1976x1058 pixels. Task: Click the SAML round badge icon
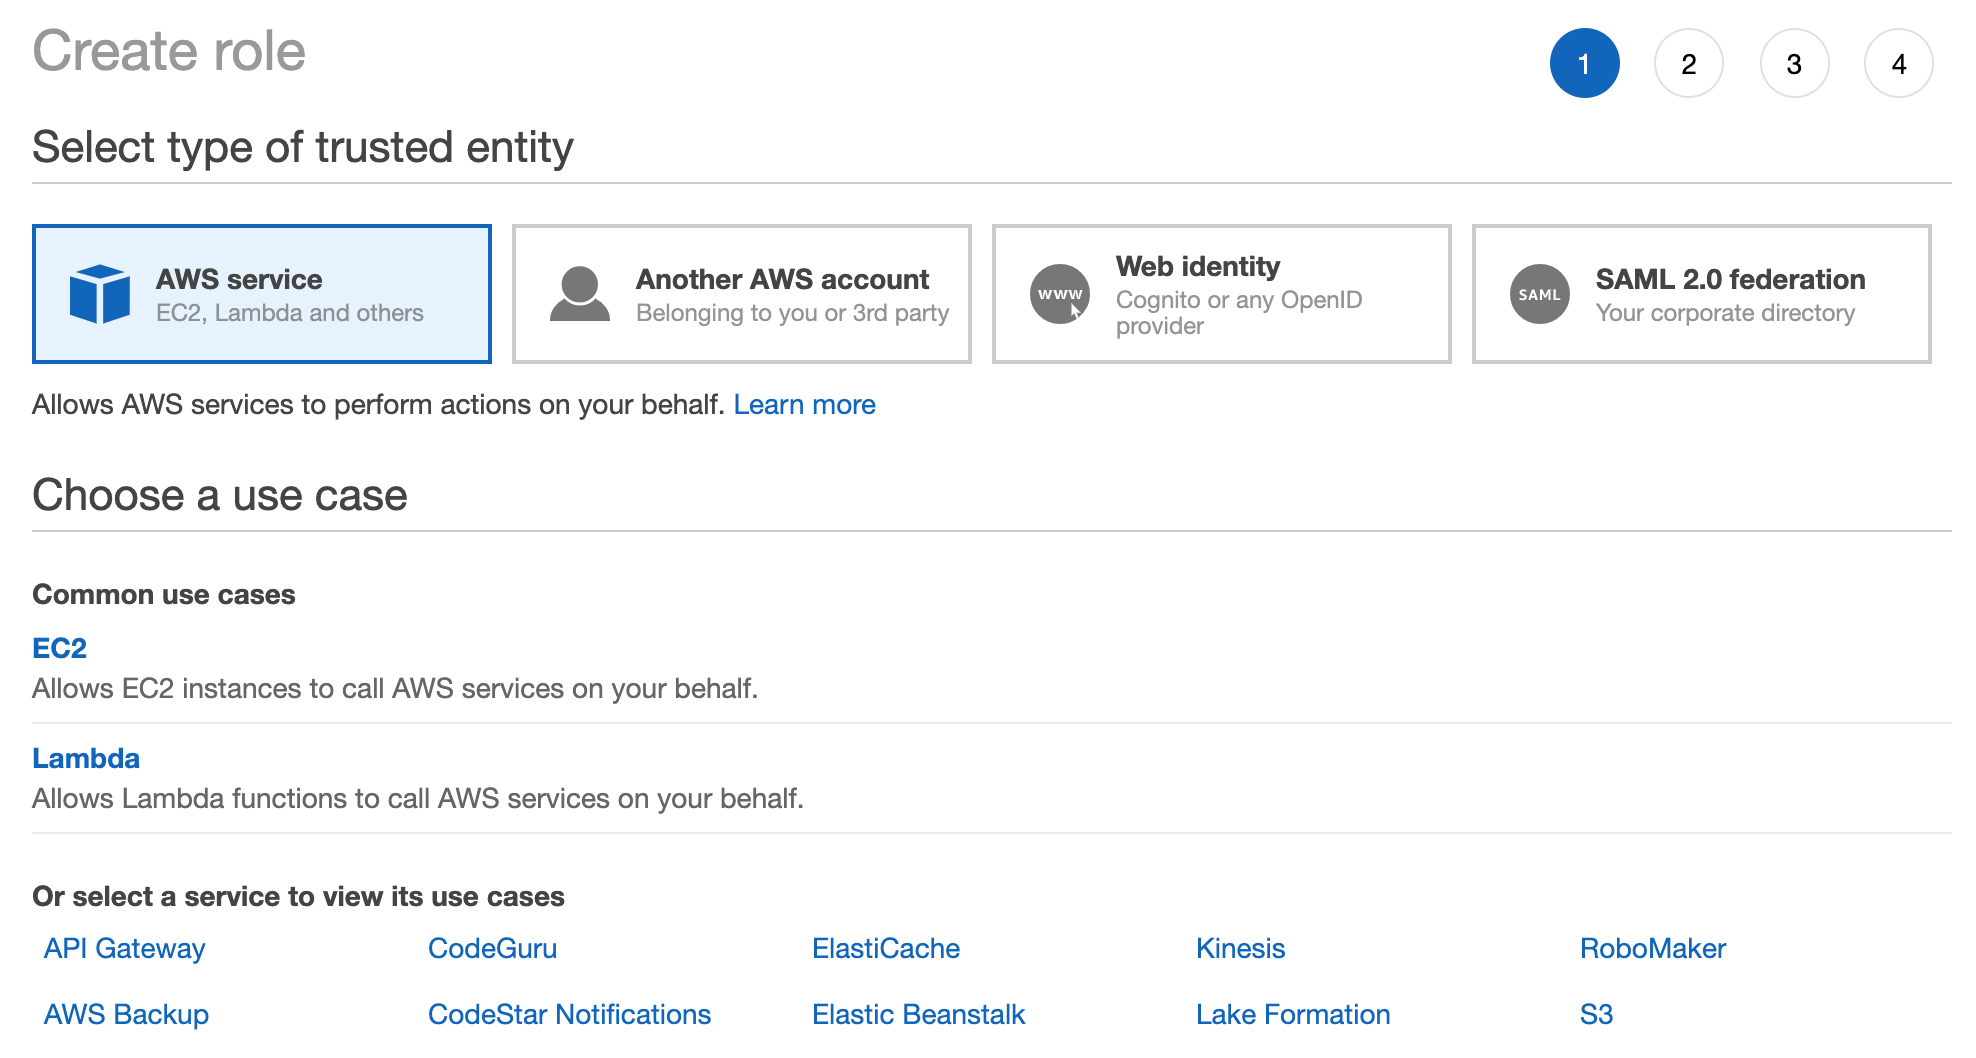[x=1540, y=294]
